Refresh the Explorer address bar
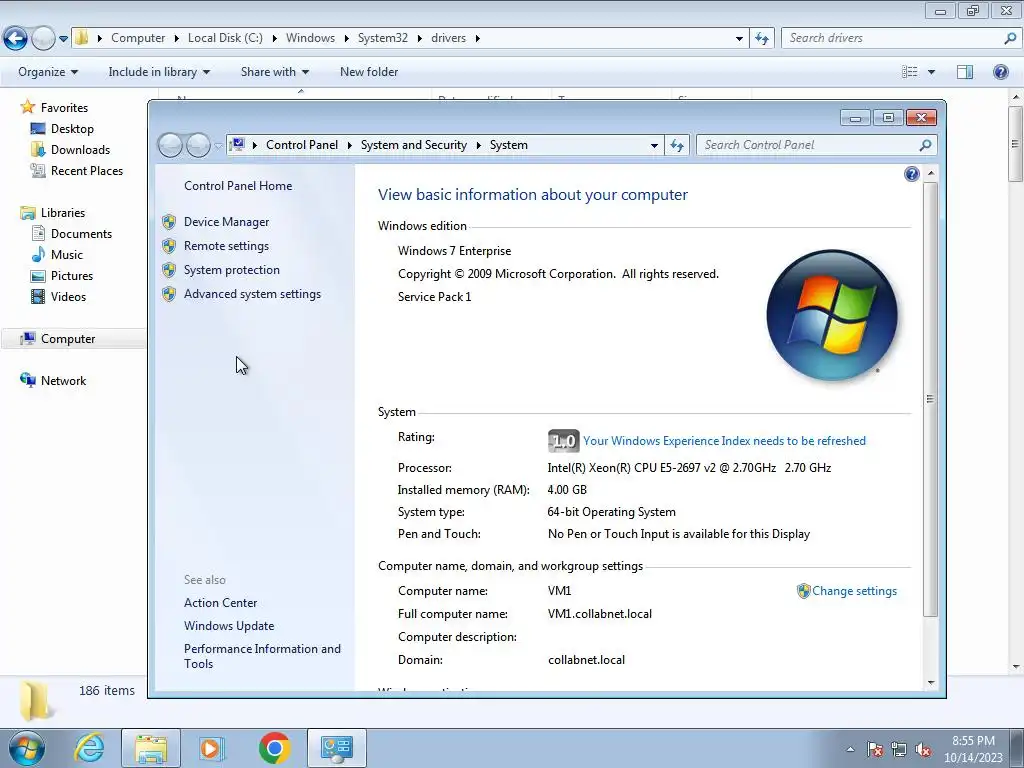 coord(761,39)
